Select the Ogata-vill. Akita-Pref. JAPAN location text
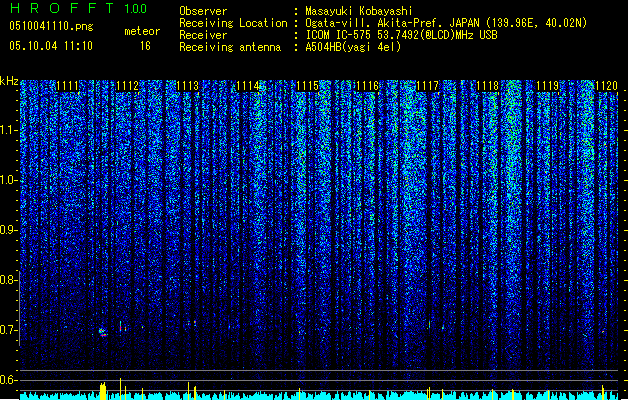The image size is (629, 400). 446,23
